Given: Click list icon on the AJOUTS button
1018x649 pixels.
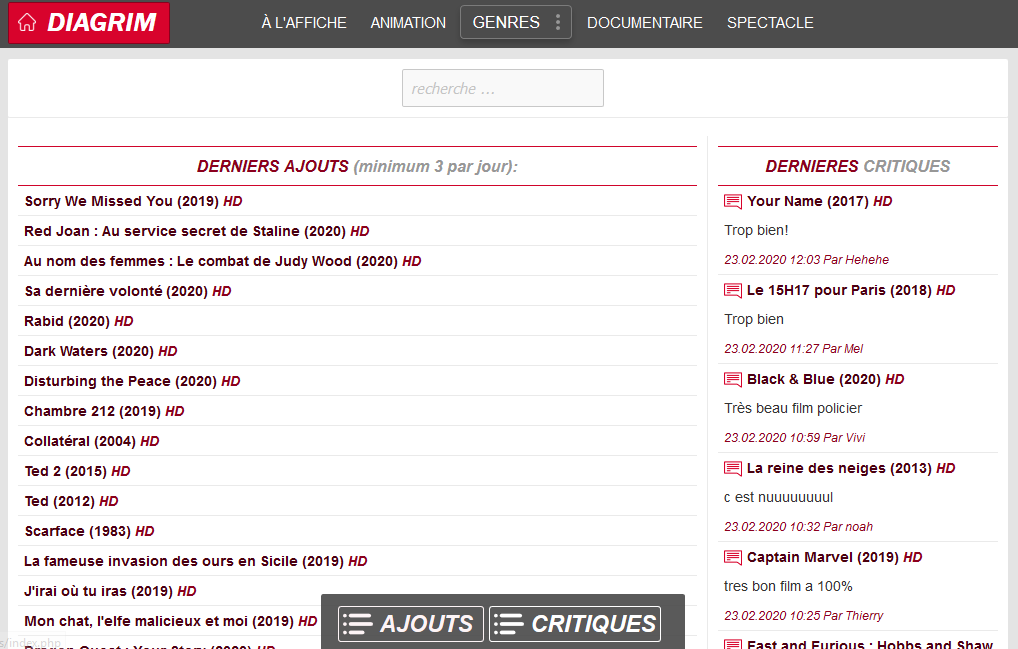Looking at the screenshot, I should click(x=358, y=624).
